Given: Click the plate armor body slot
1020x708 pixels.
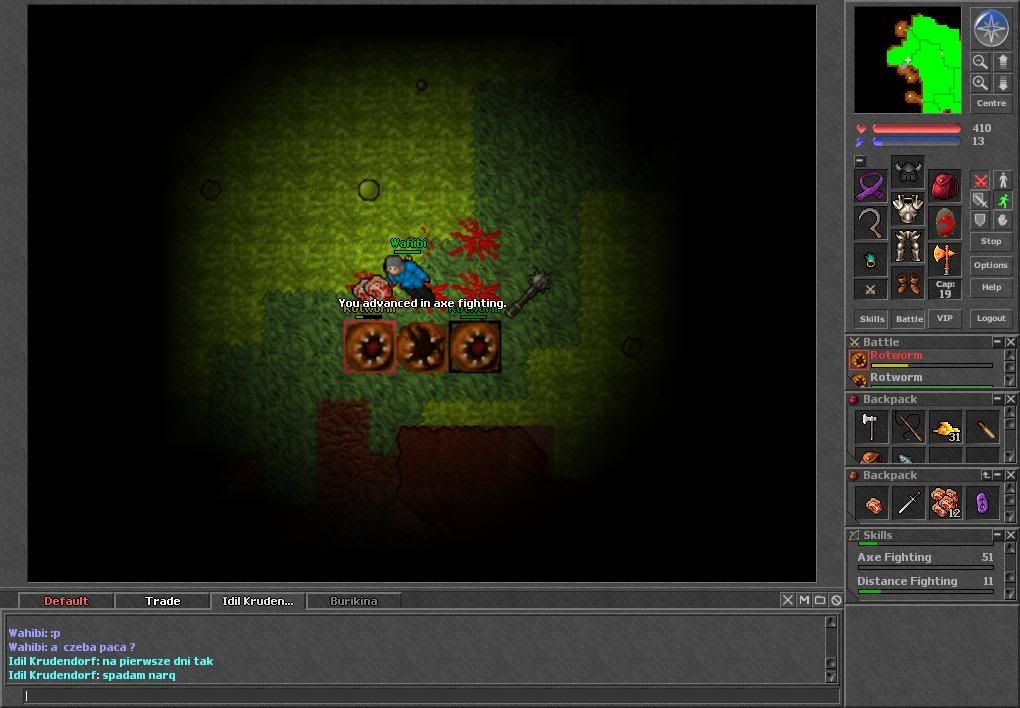Looking at the screenshot, I should pos(907,210).
